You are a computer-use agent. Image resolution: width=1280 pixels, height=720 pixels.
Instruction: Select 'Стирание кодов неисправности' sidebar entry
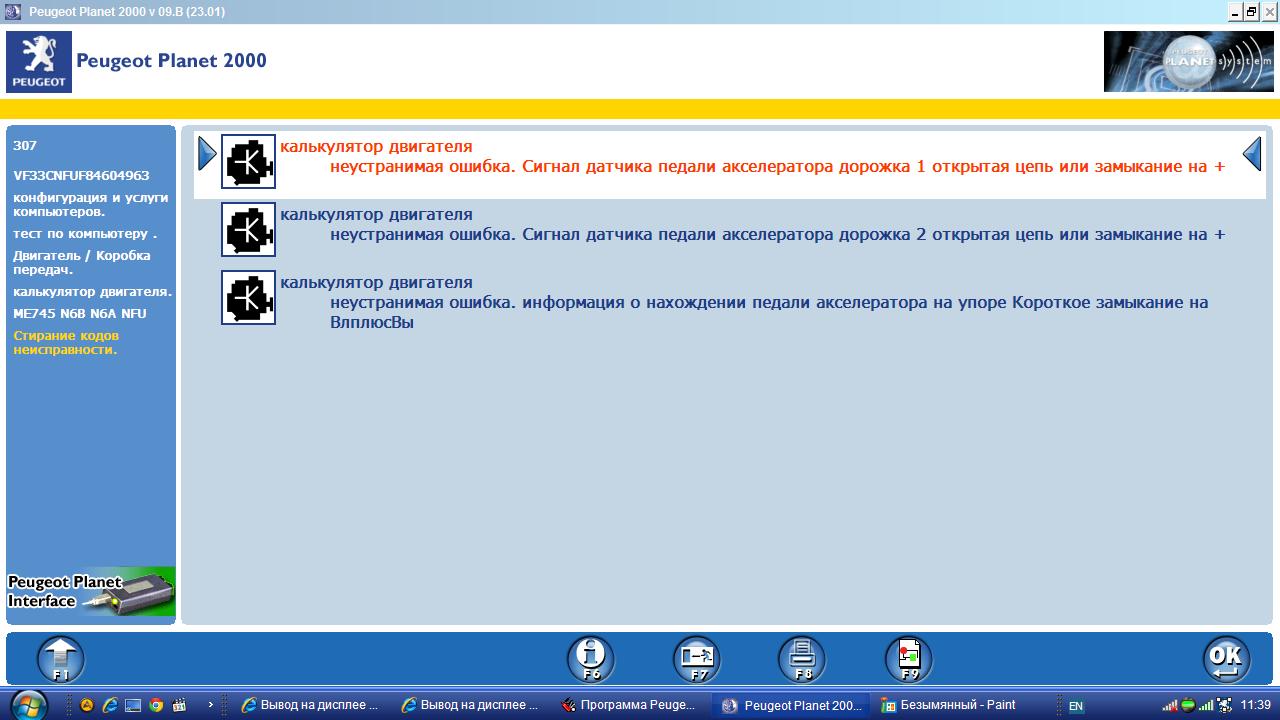66,343
